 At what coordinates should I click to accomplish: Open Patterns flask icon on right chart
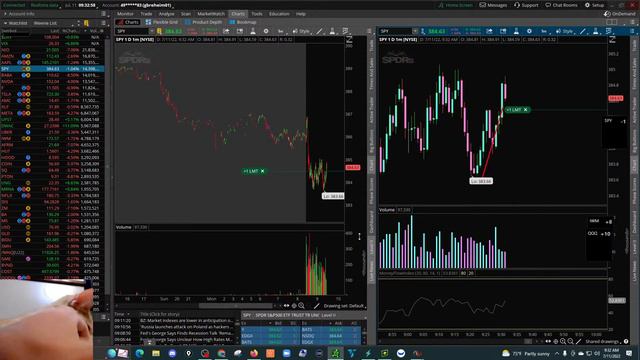(x=596, y=31)
